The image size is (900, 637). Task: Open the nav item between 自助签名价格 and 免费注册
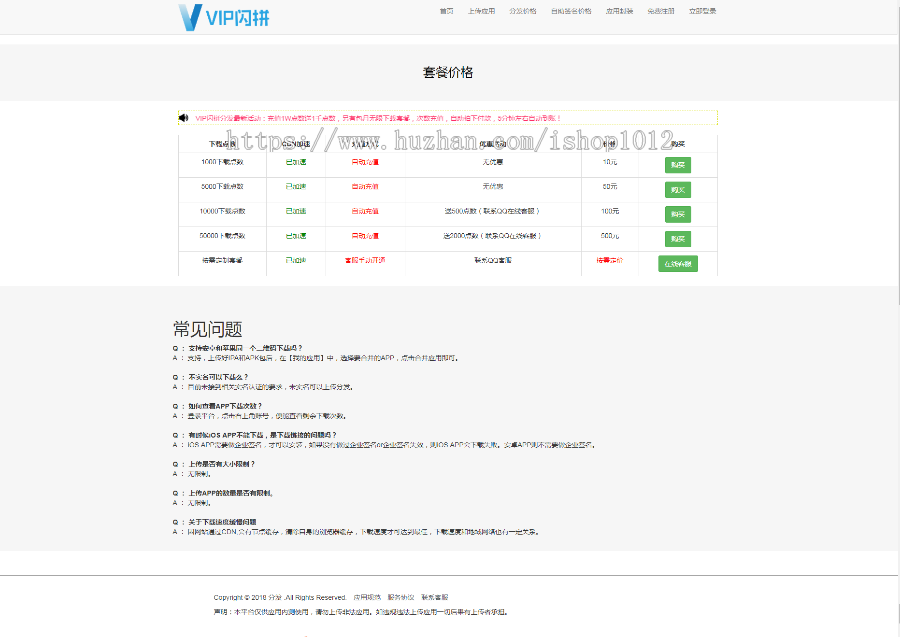tap(619, 11)
